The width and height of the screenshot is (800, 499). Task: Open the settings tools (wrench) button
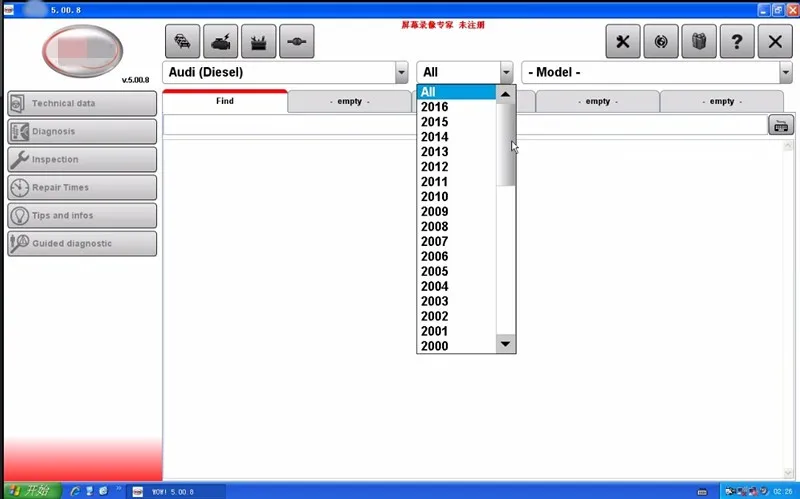pyautogui.click(x=622, y=41)
